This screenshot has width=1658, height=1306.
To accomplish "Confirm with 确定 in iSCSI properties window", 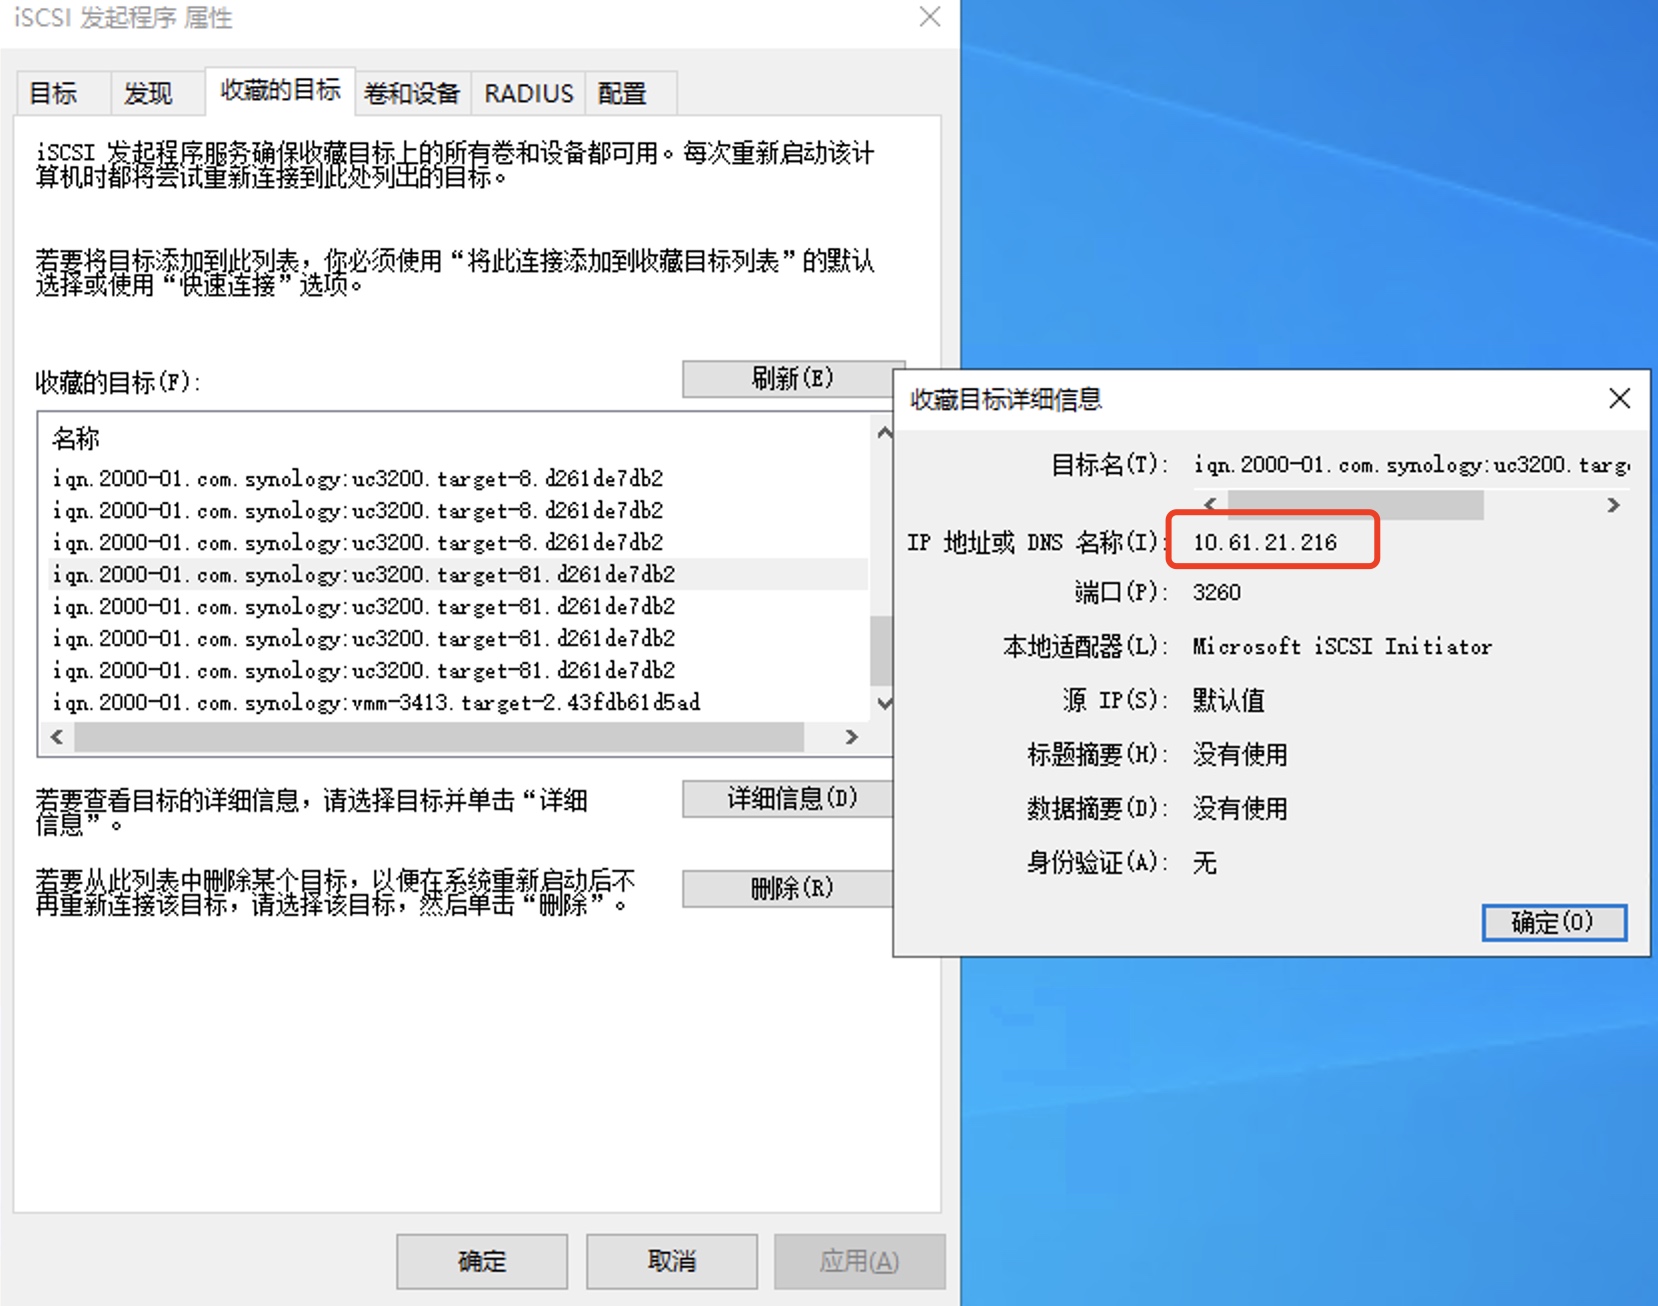I will (482, 1261).
